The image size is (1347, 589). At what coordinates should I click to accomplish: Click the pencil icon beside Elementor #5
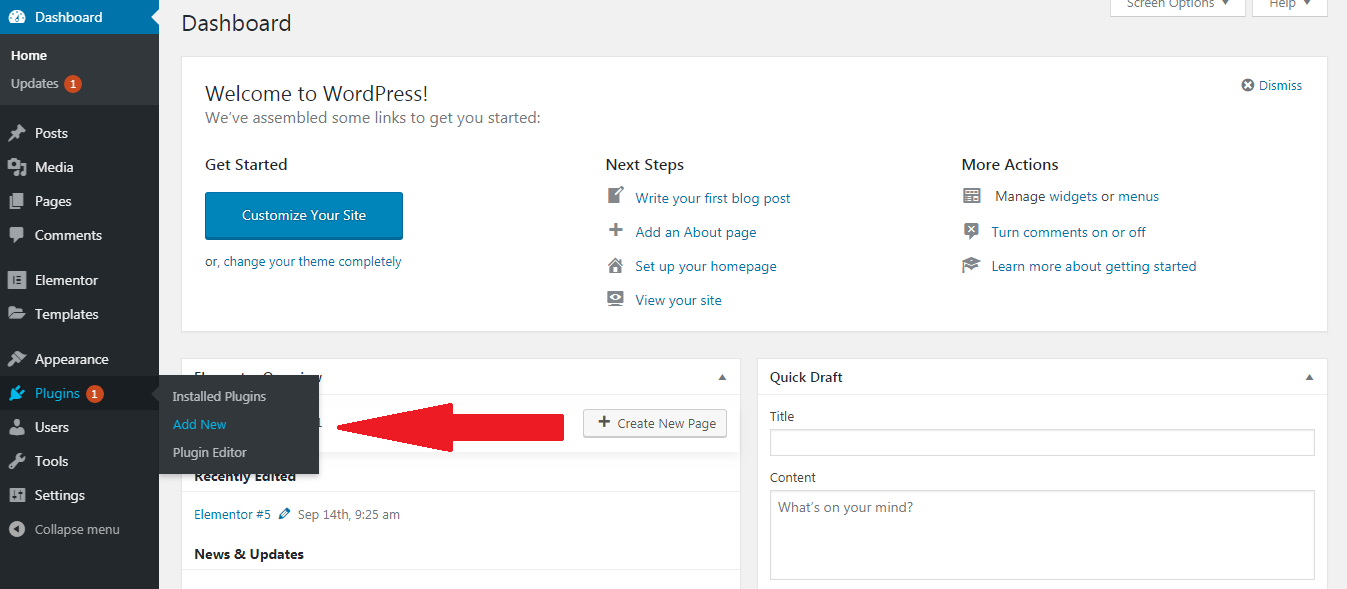point(285,514)
